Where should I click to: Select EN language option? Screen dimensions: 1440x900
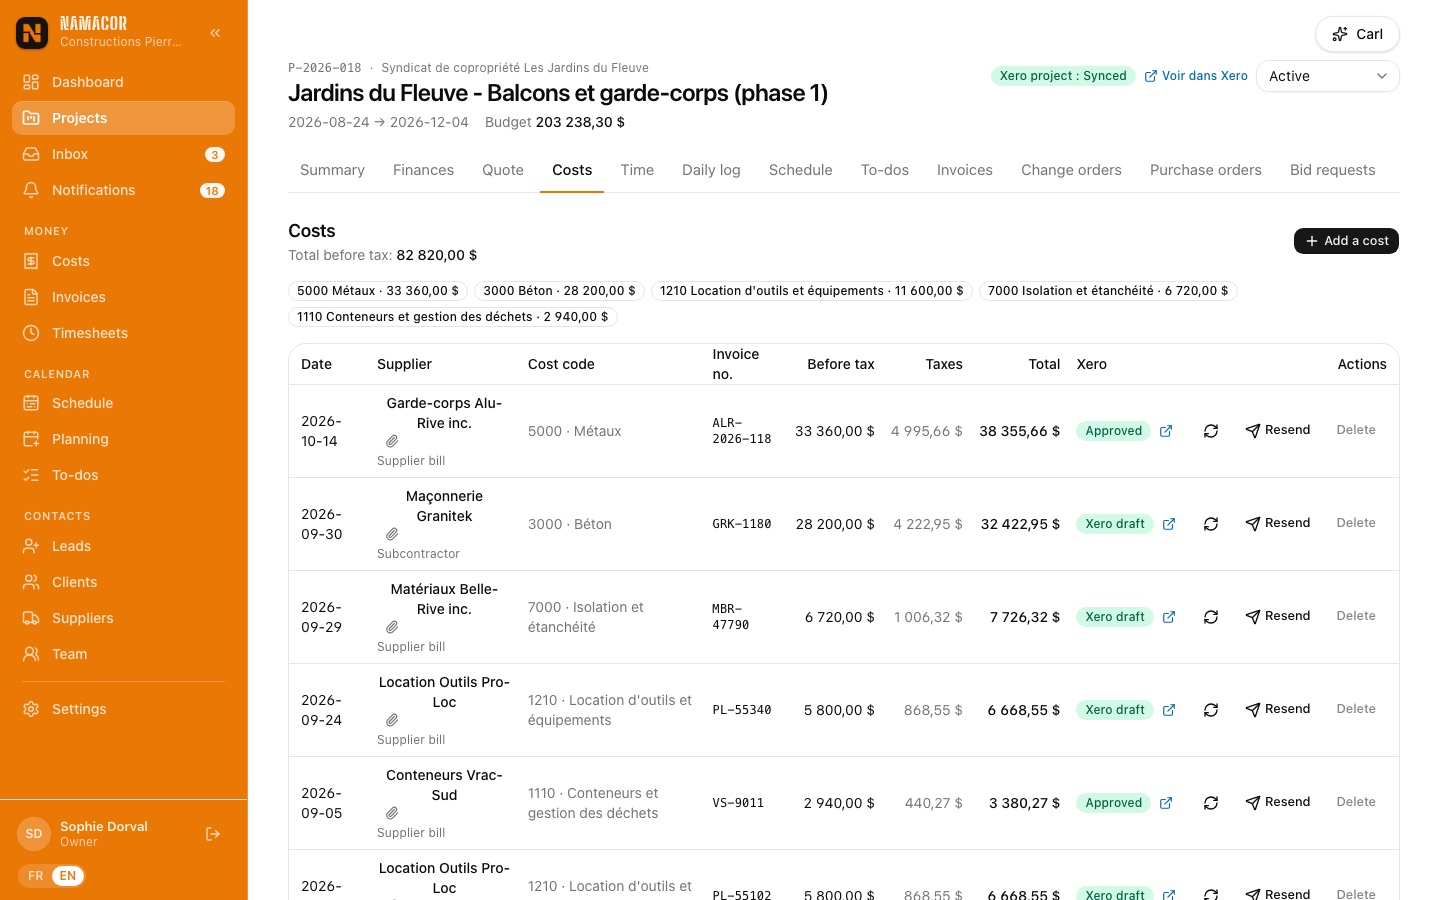point(68,876)
